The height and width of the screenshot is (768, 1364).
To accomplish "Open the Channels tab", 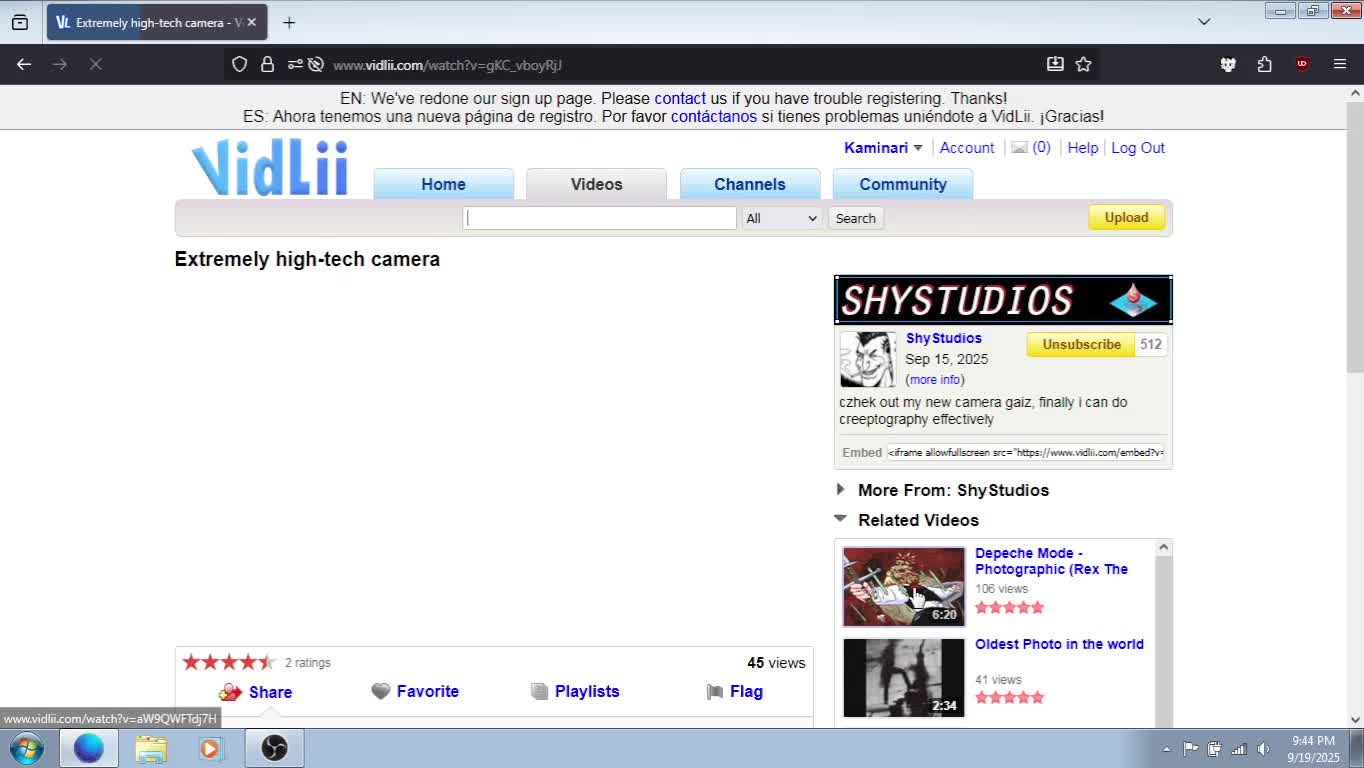I will point(750,184).
